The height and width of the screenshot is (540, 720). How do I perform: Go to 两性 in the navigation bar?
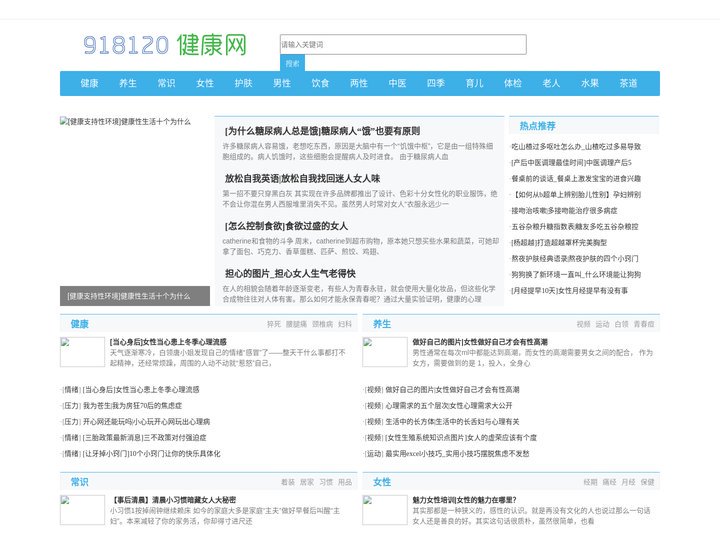tap(359, 83)
